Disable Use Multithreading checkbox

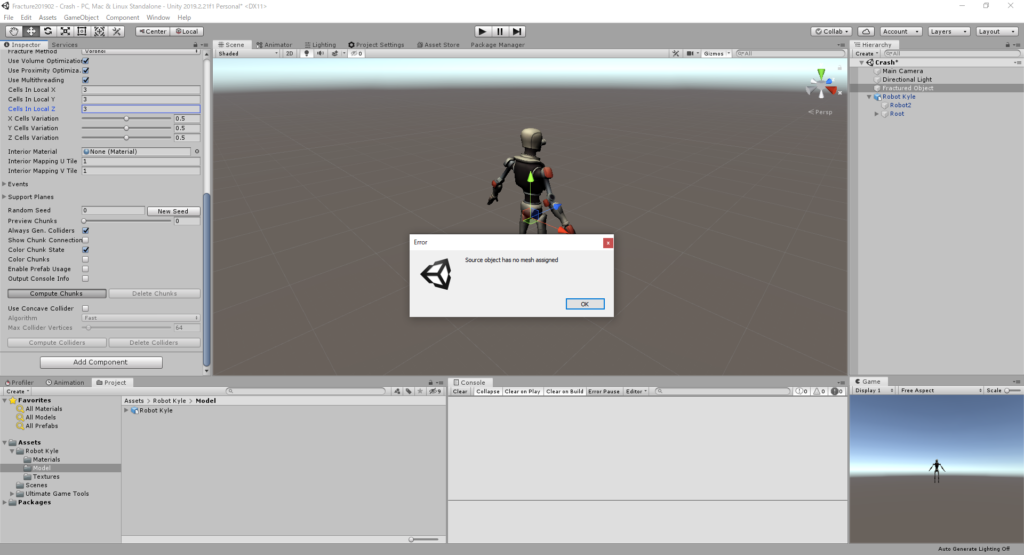pos(86,80)
